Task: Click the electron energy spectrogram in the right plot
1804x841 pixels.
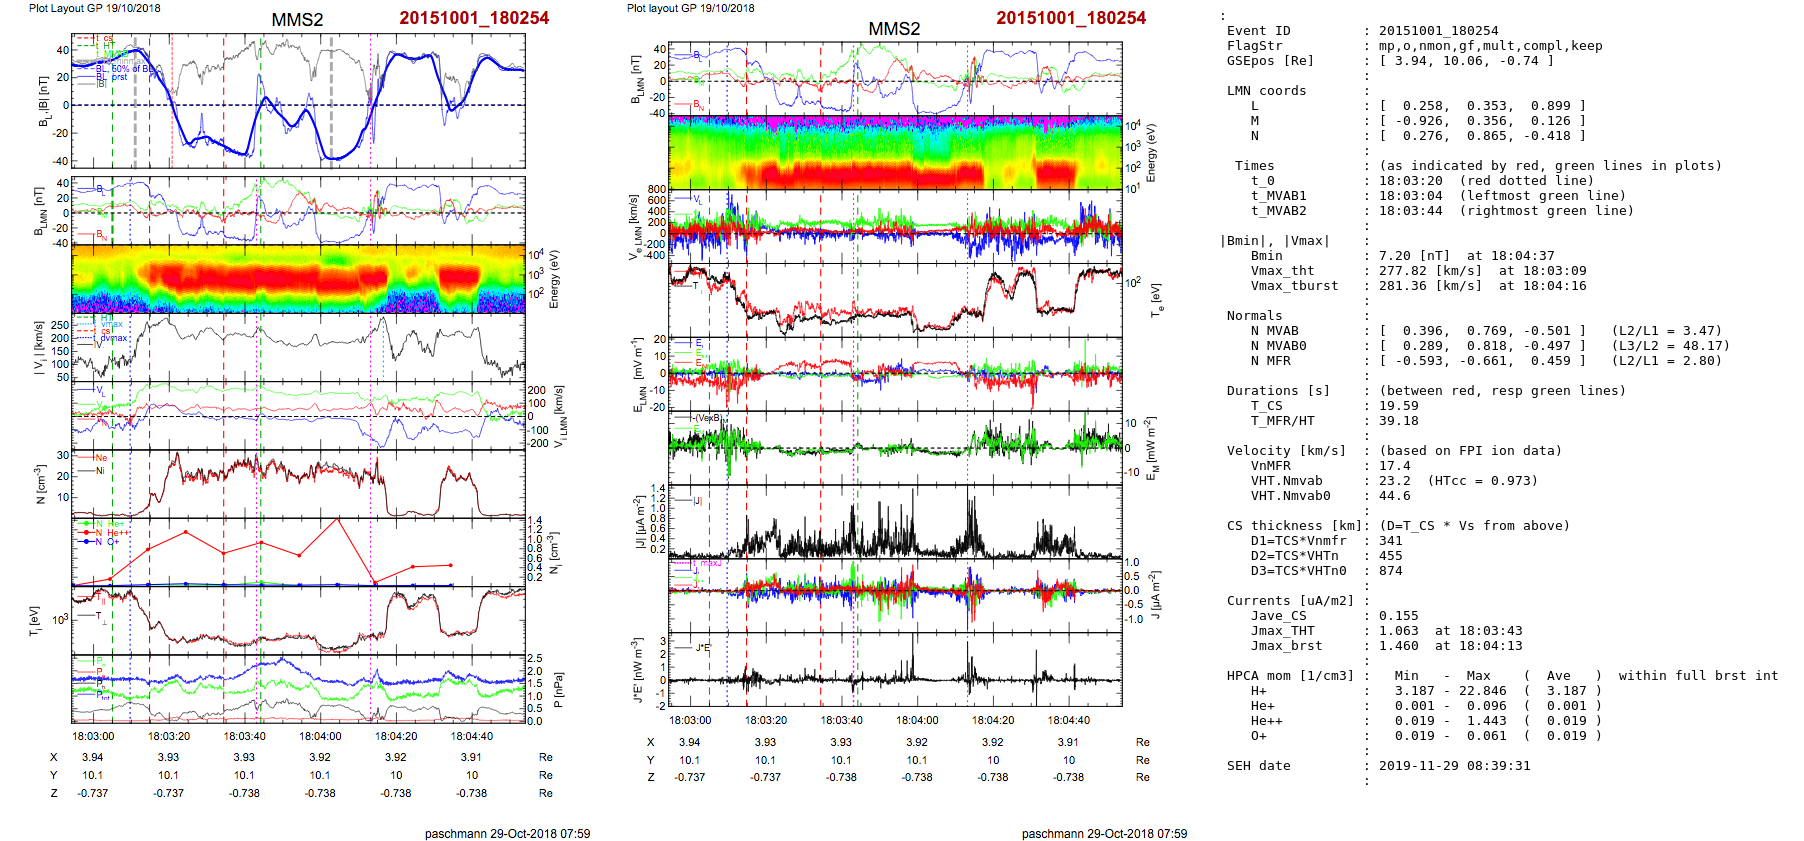Action: pos(895,152)
